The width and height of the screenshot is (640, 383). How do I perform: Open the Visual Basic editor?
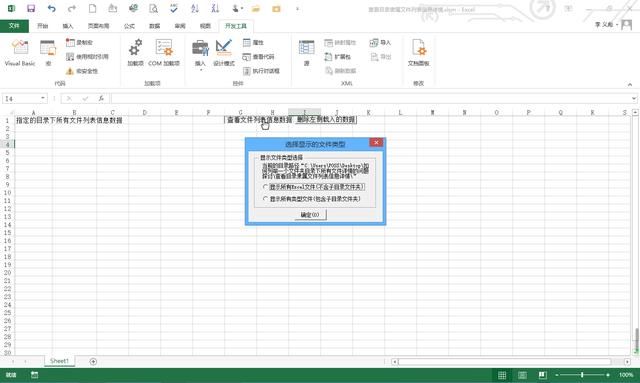click(20, 53)
